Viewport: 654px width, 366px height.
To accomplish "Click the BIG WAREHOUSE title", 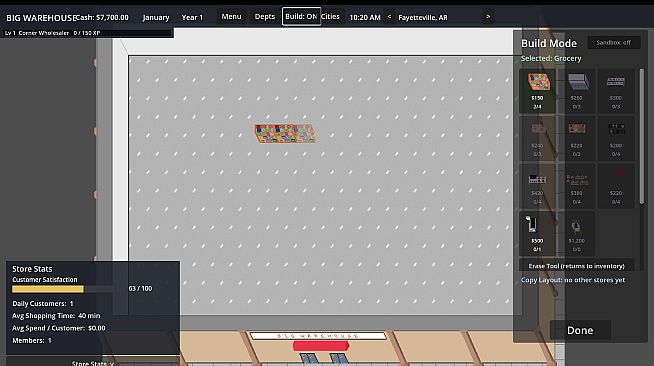I will tap(41, 18).
